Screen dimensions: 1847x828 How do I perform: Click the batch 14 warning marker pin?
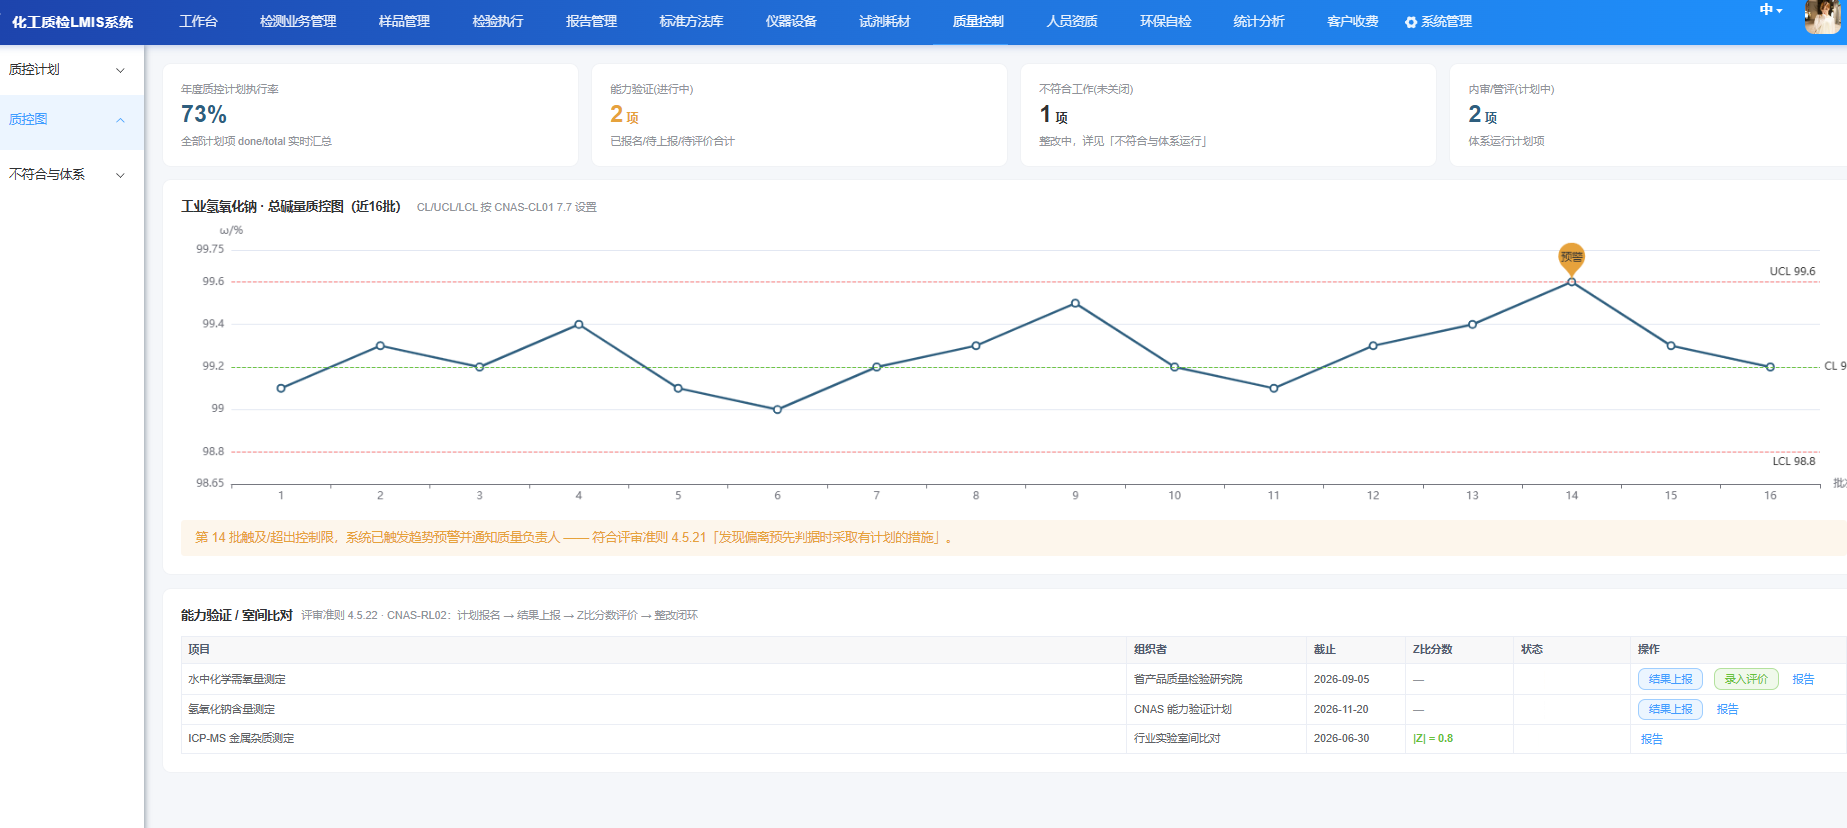point(1572,258)
